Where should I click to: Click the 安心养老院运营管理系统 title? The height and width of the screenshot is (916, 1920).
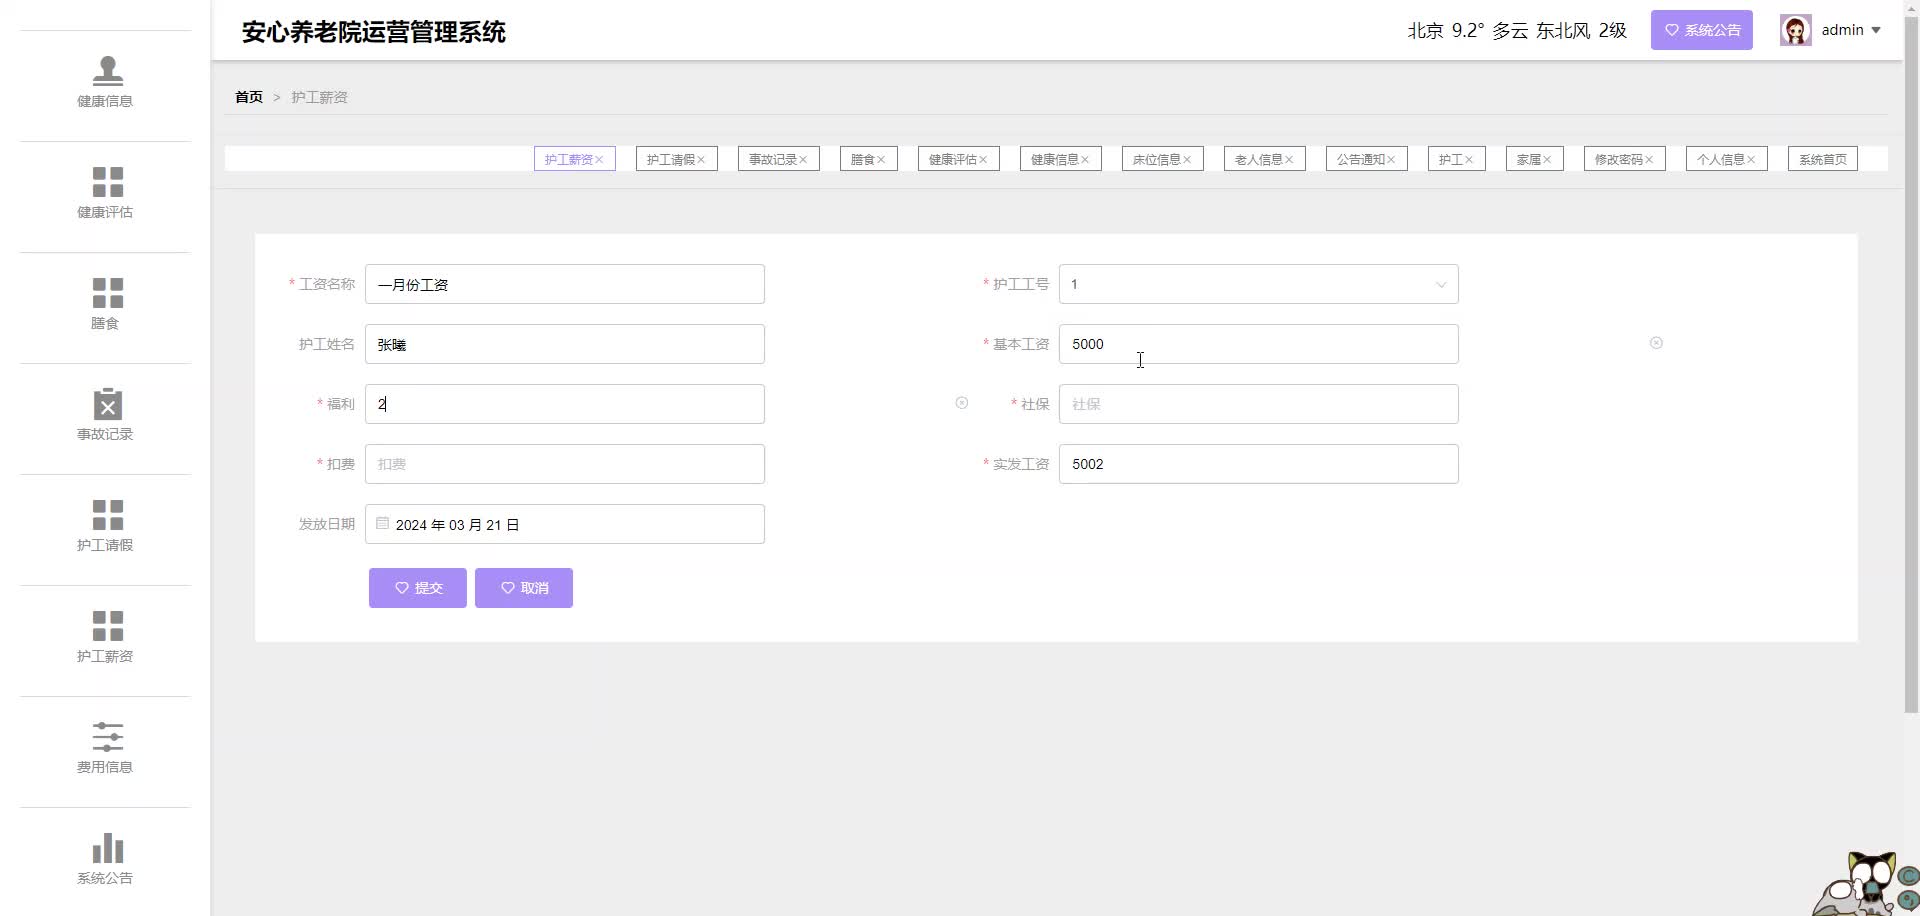point(374,32)
